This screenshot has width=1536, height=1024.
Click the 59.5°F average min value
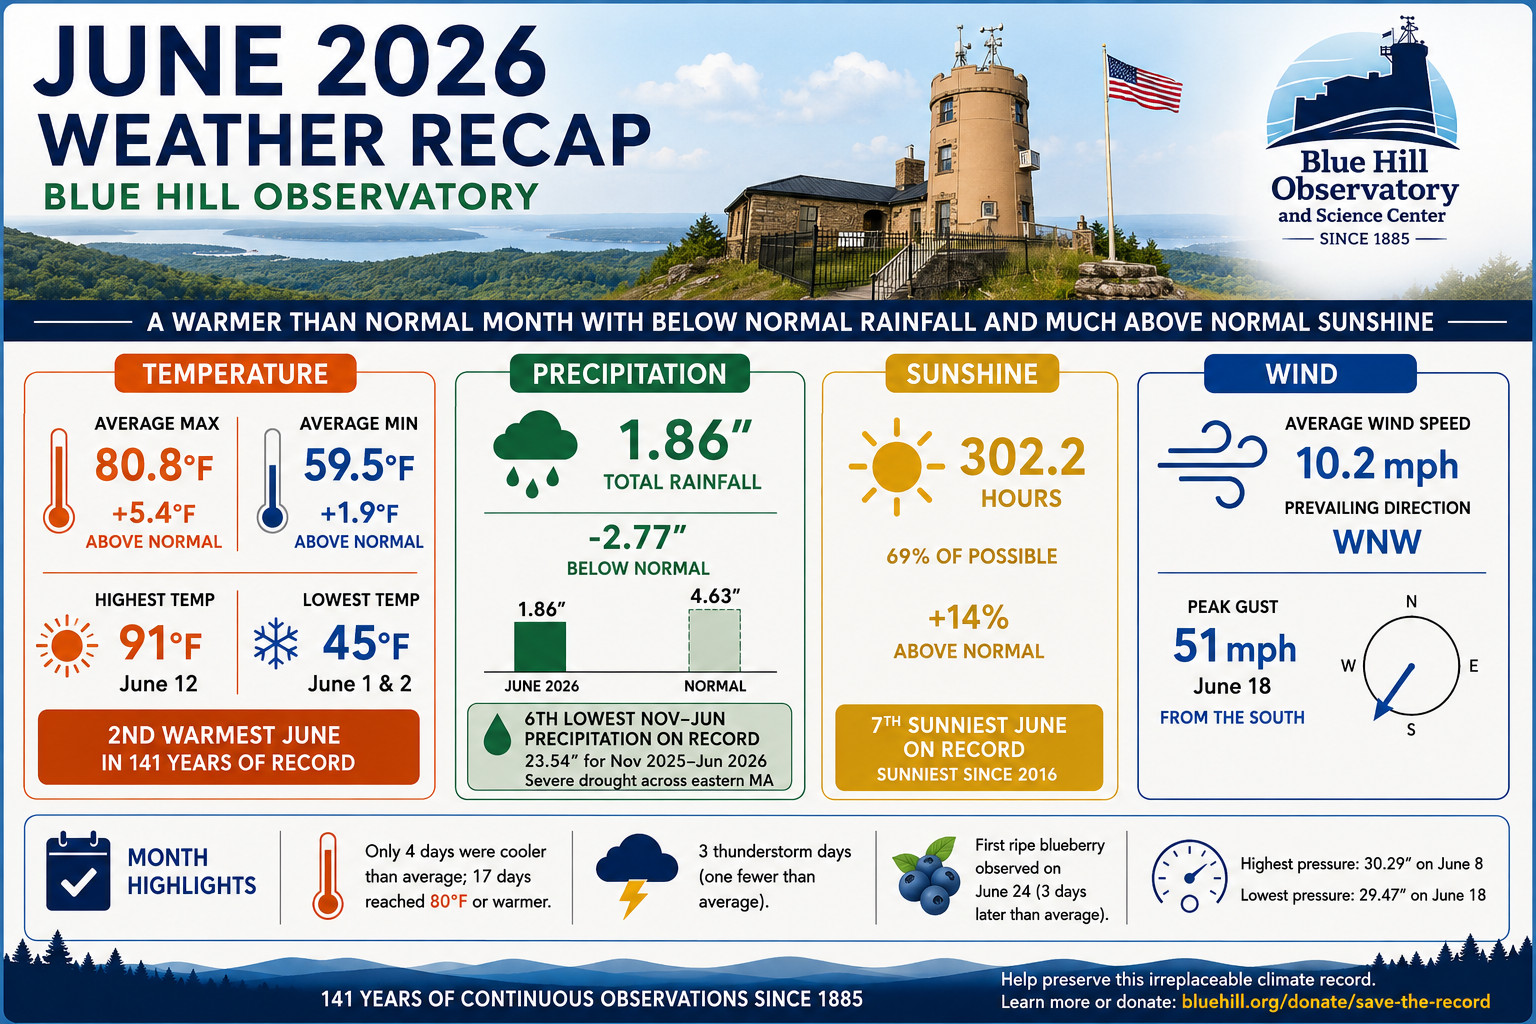click(x=359, y=466)
